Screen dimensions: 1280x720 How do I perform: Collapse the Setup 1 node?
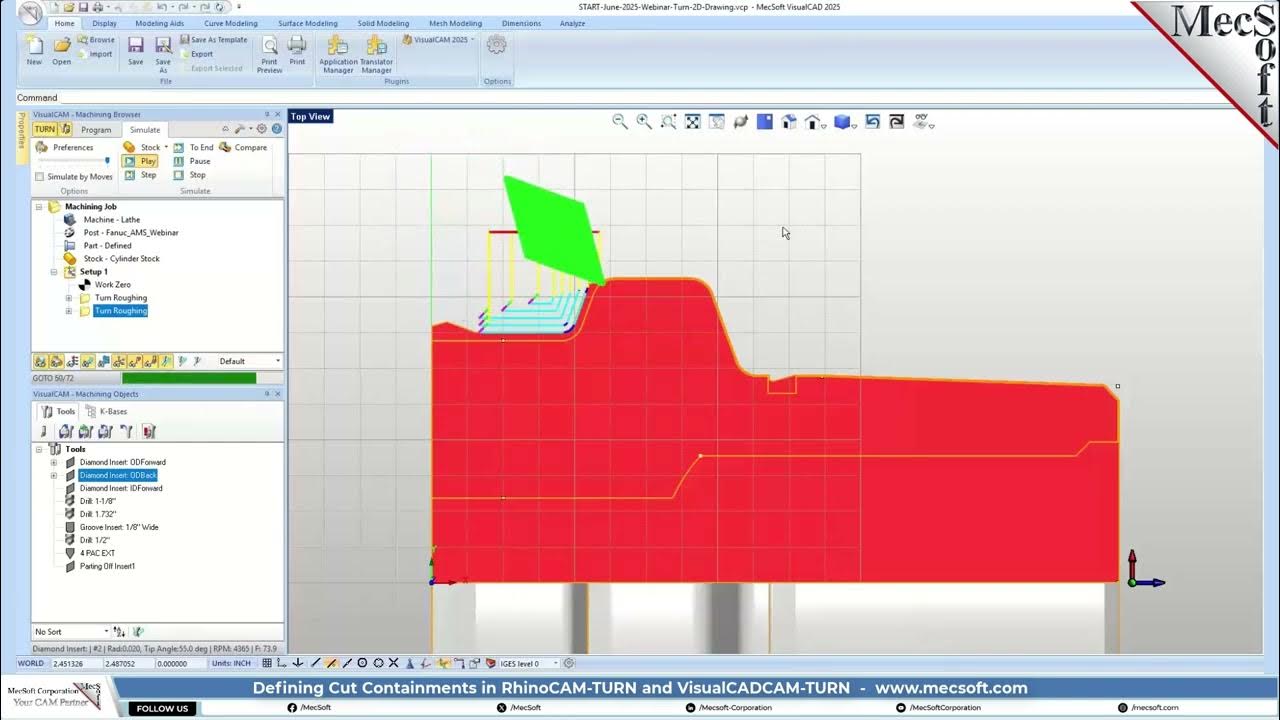pyautogui.click(x=54, y=272)
